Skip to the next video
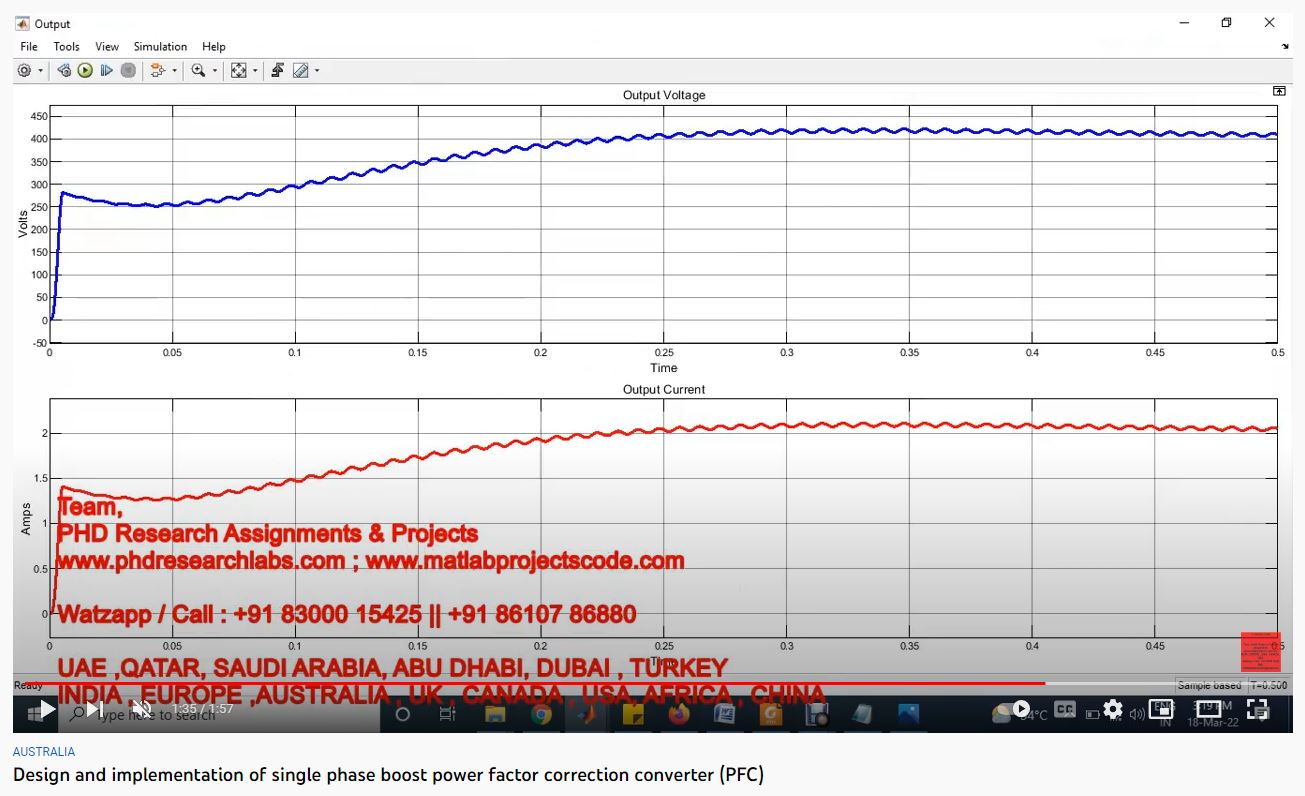Viewport: 1305px width, 796px height. [94, 710]
